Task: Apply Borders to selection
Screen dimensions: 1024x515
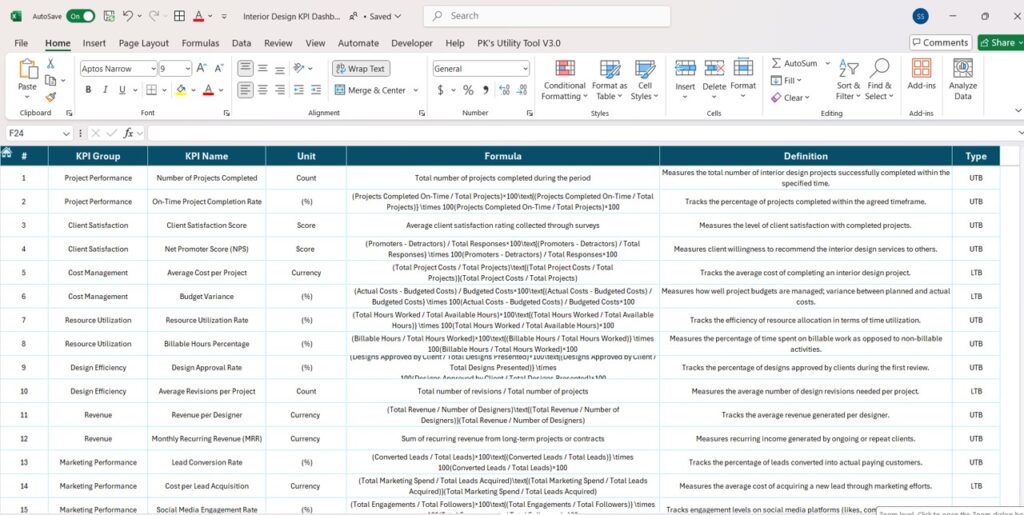Action: (x=151, y=90)
